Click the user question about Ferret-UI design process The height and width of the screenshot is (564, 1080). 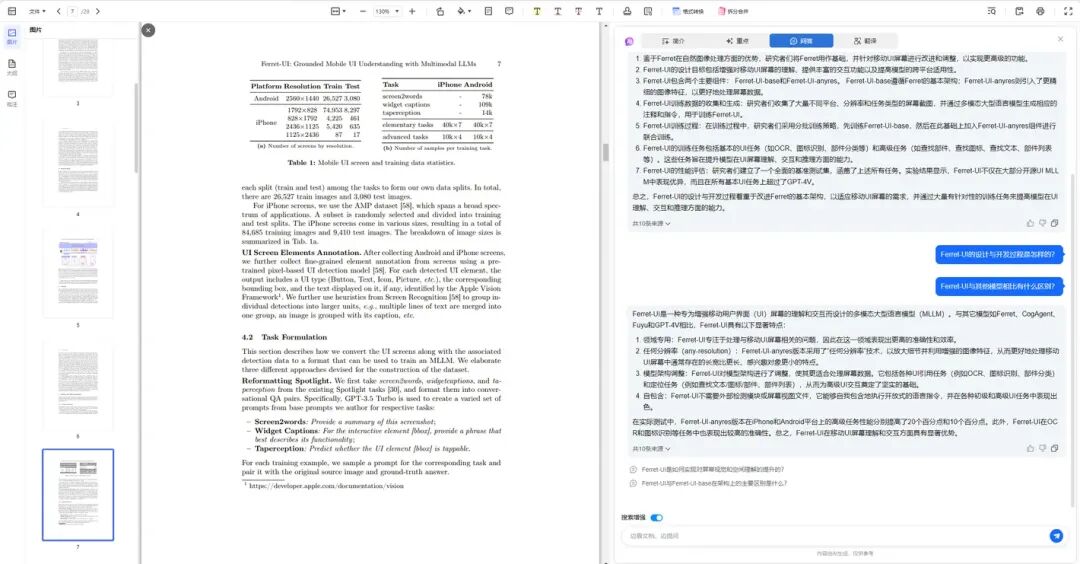pyautogui.click(x=999, y=255)
